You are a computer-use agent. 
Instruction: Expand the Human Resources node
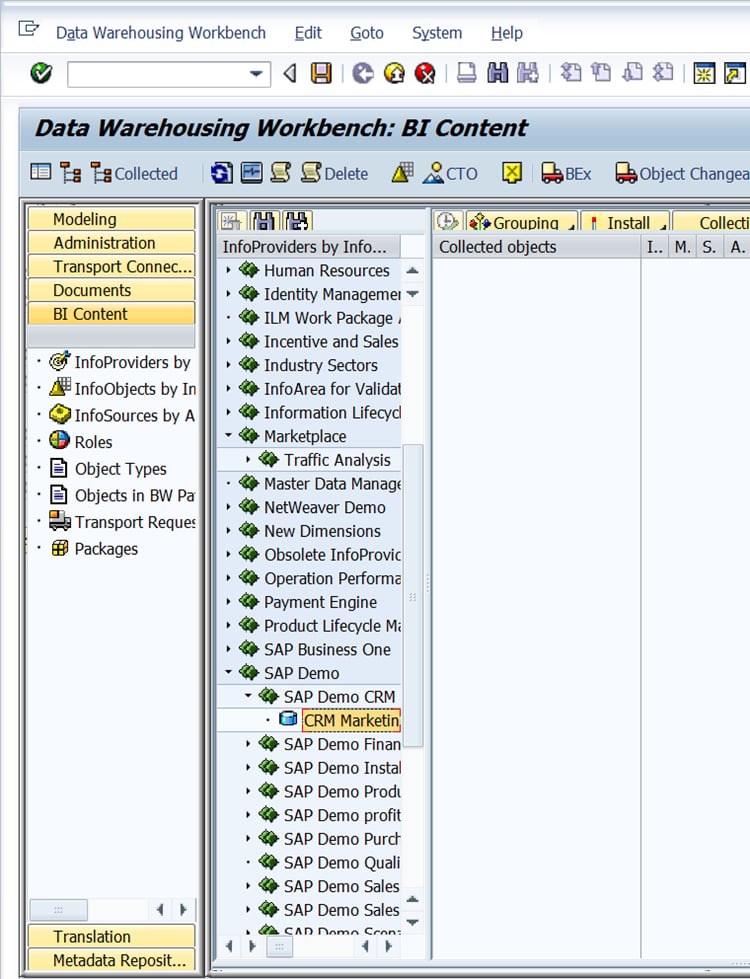(229, 270)
